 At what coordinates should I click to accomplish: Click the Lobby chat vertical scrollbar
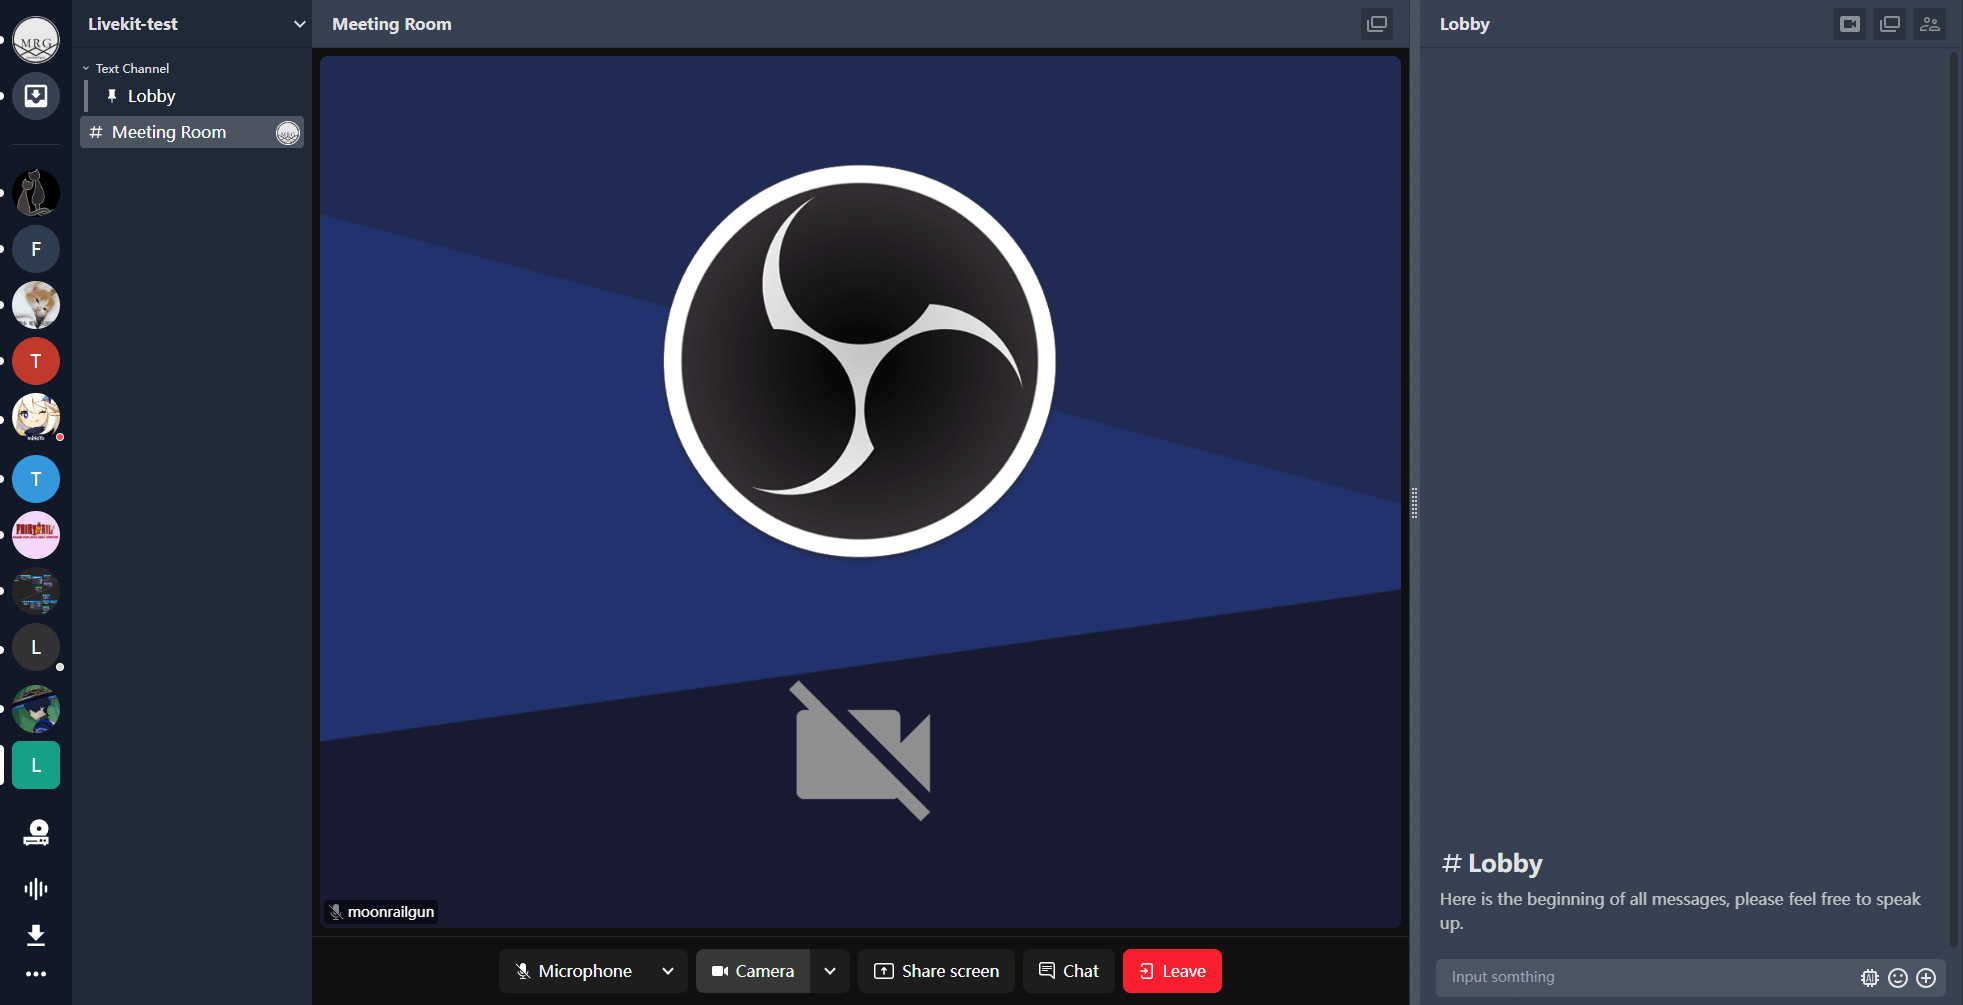(1954, 500)
